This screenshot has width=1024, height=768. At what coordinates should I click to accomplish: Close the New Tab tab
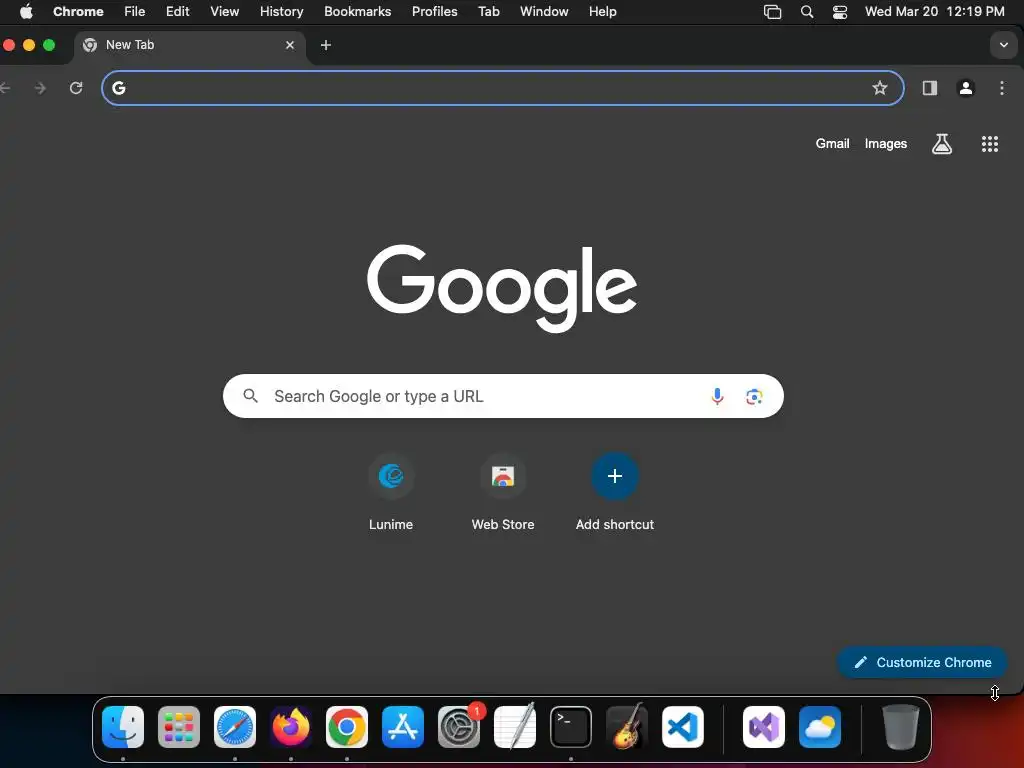[x=290, y=45]
